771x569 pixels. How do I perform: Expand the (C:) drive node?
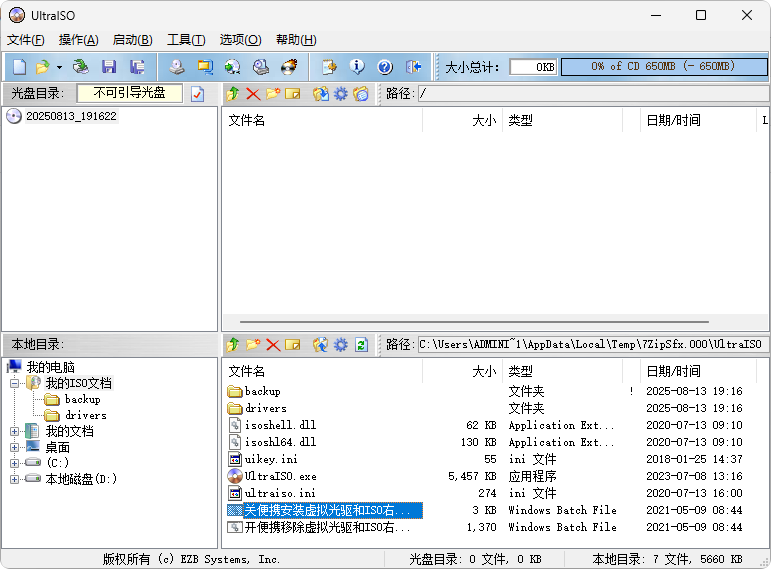[x=15, y=463]
